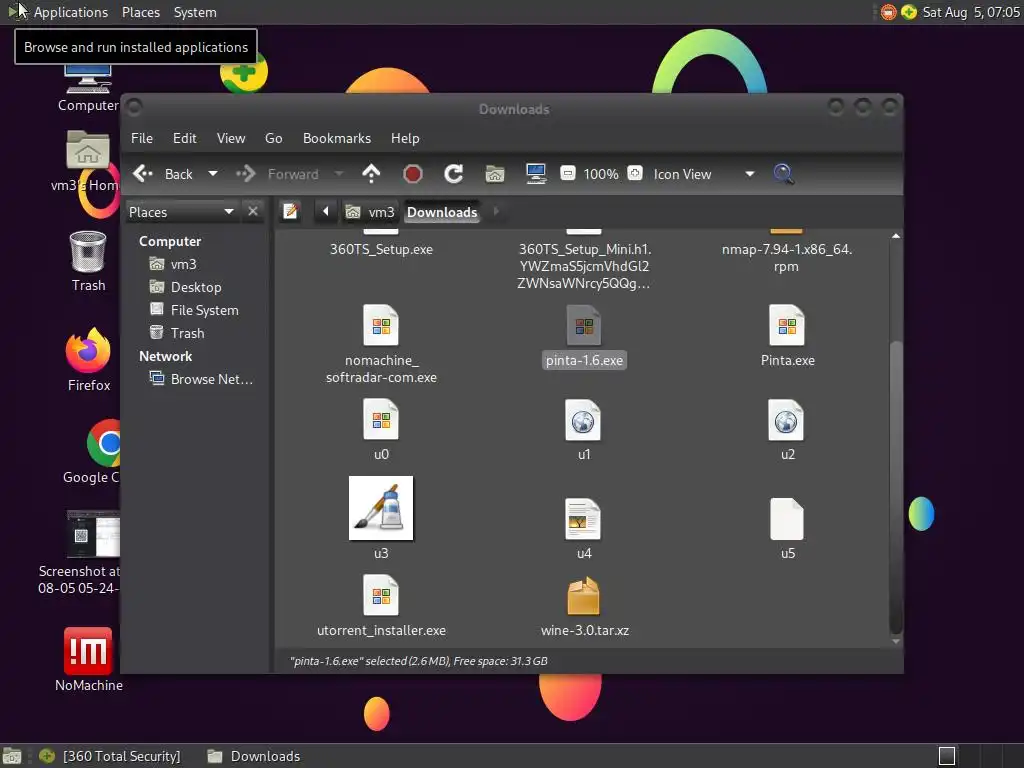Image resolution: width=1024 pixels, height=768 pixels.
Task: Open the magnifier Search icon
Action: click(783, 174)
